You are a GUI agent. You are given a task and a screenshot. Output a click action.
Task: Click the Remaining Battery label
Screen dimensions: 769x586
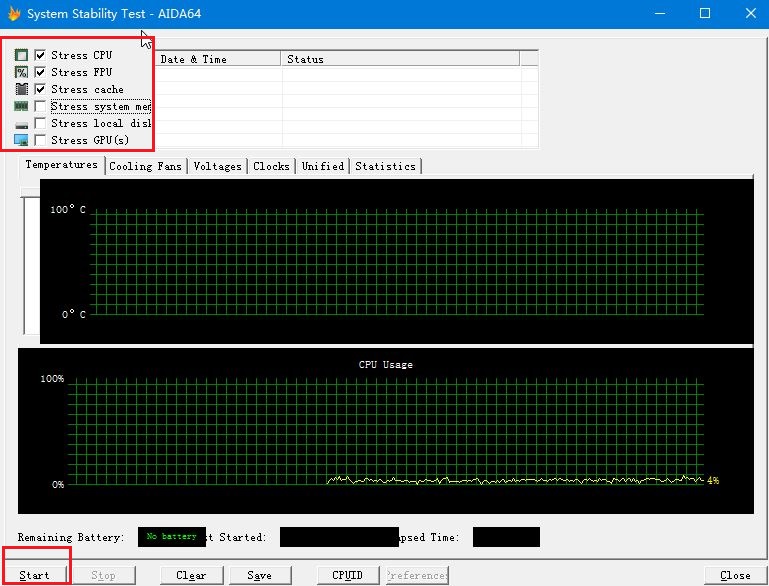tap(71, 537)
